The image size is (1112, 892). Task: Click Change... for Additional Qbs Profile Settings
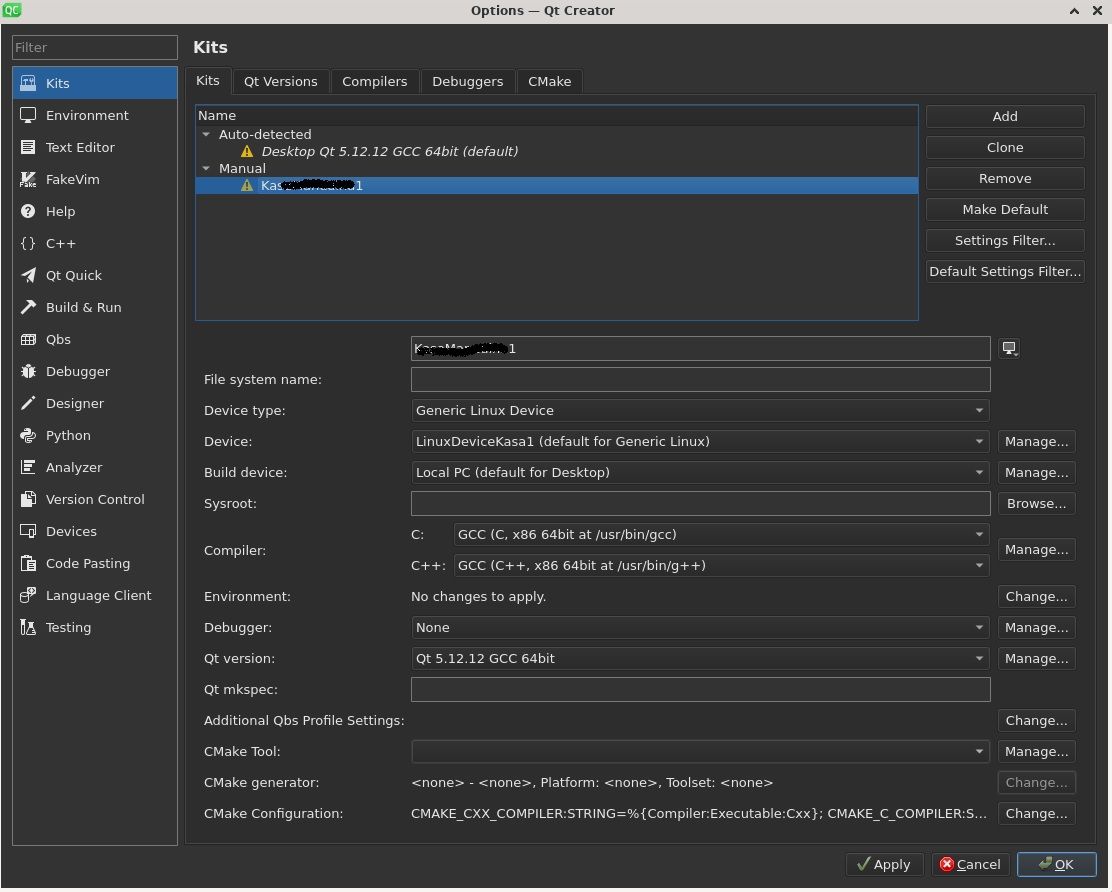1037,722
